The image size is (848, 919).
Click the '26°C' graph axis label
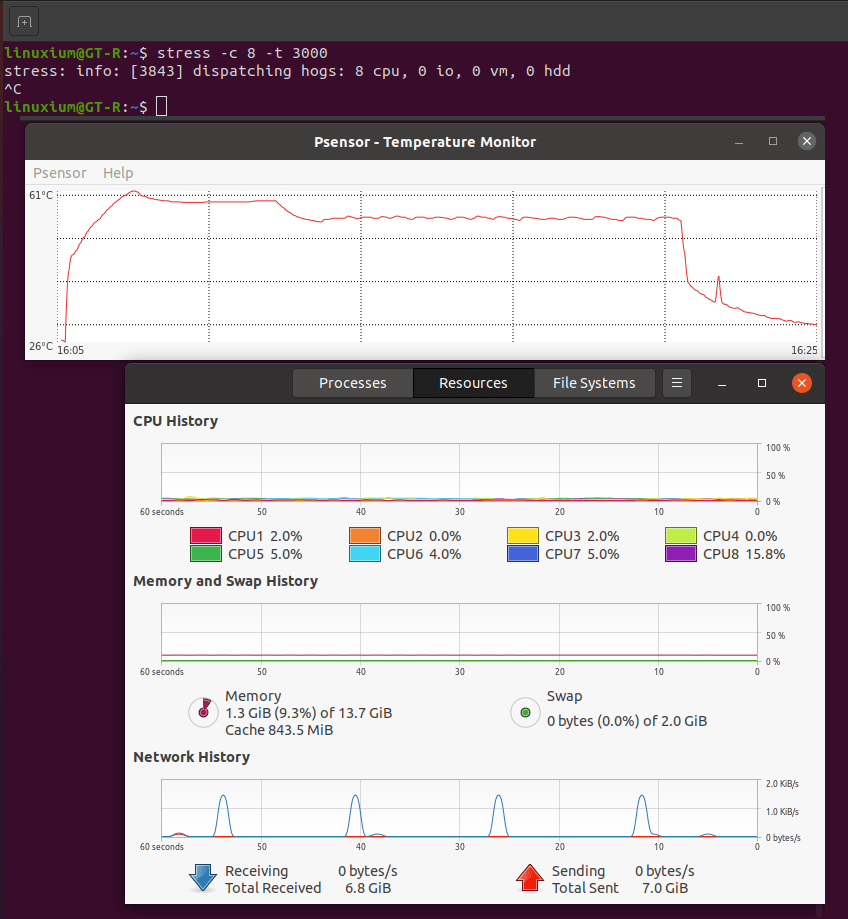[x=41, y=346]
